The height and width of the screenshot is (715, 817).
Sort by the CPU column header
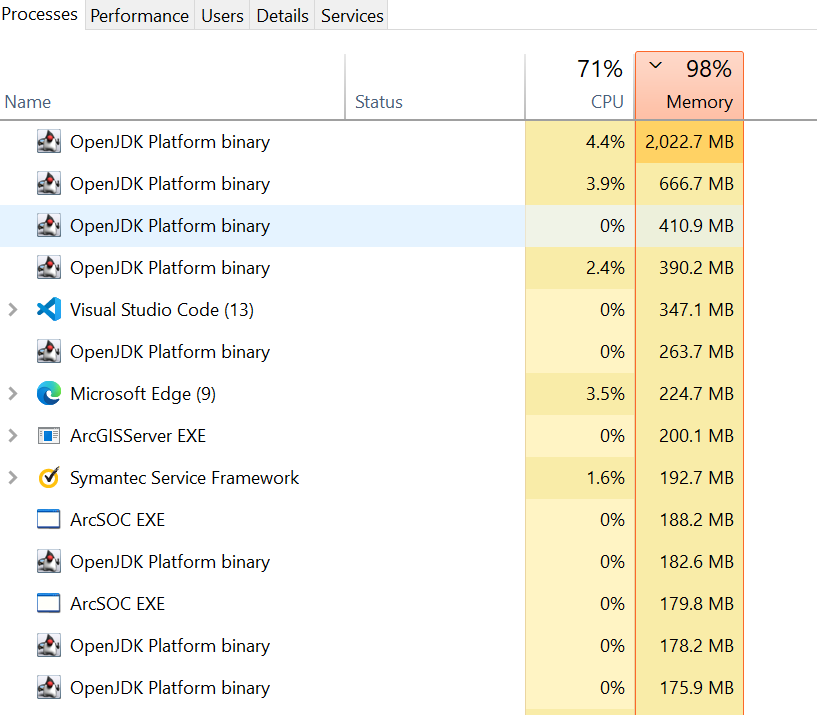pos(579,87)
